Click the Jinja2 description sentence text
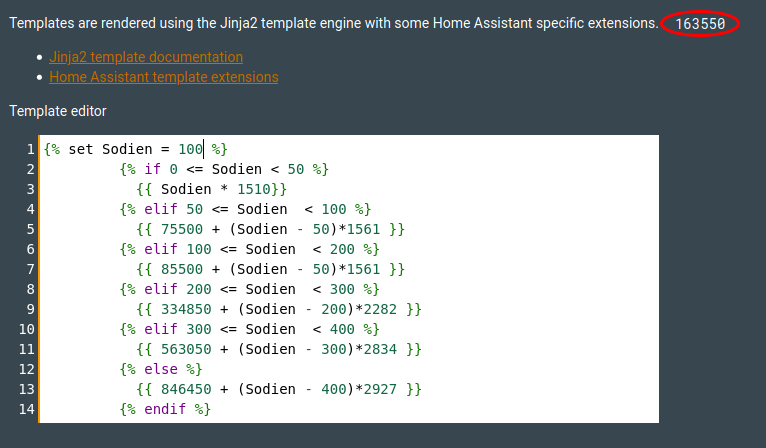This screenshot has height=448, width=766. coord(334,23)
